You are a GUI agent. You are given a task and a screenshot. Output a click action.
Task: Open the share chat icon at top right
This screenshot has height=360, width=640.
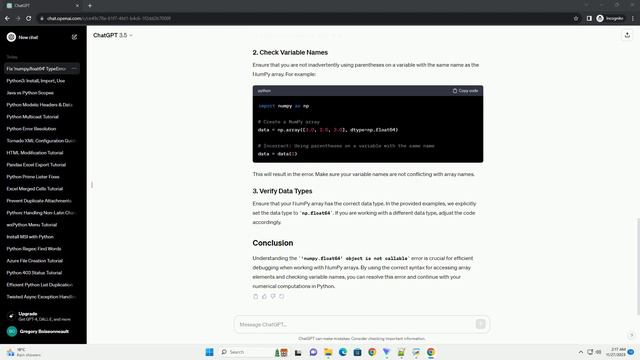627,36
